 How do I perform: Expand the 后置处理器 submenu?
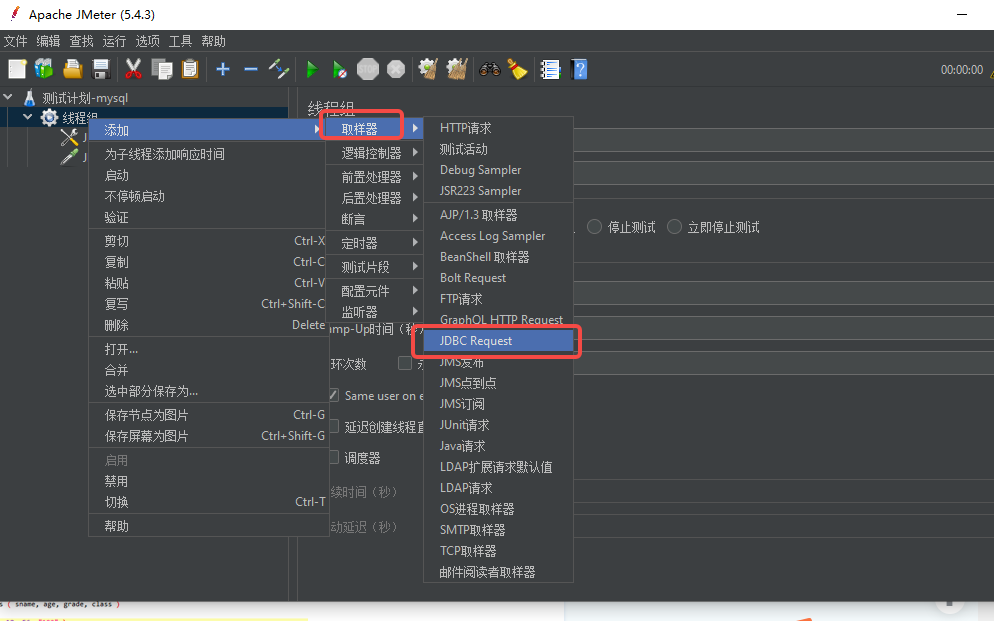pos(374,198)
